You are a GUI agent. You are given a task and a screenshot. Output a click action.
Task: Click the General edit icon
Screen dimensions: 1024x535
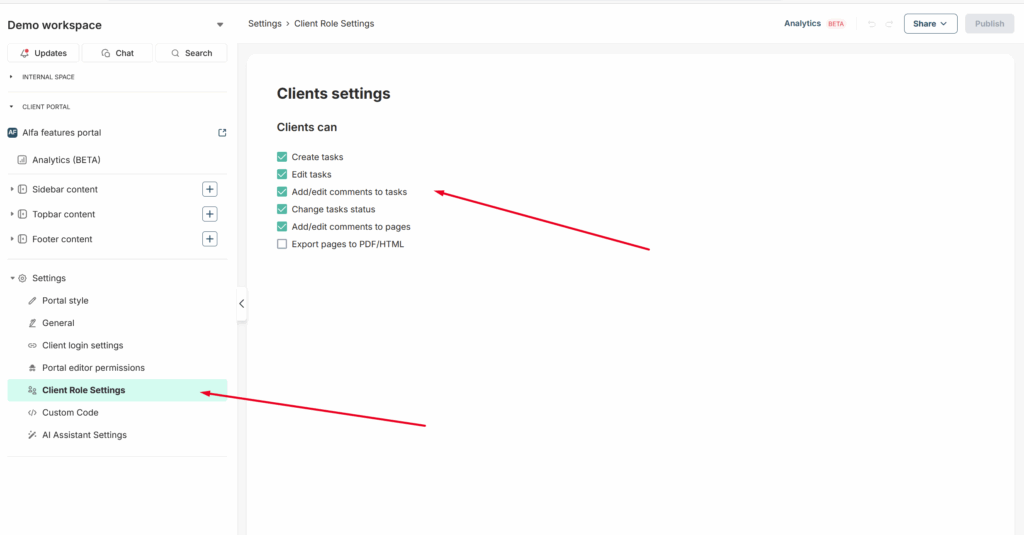pyautogui.click(x=32, y=323)
